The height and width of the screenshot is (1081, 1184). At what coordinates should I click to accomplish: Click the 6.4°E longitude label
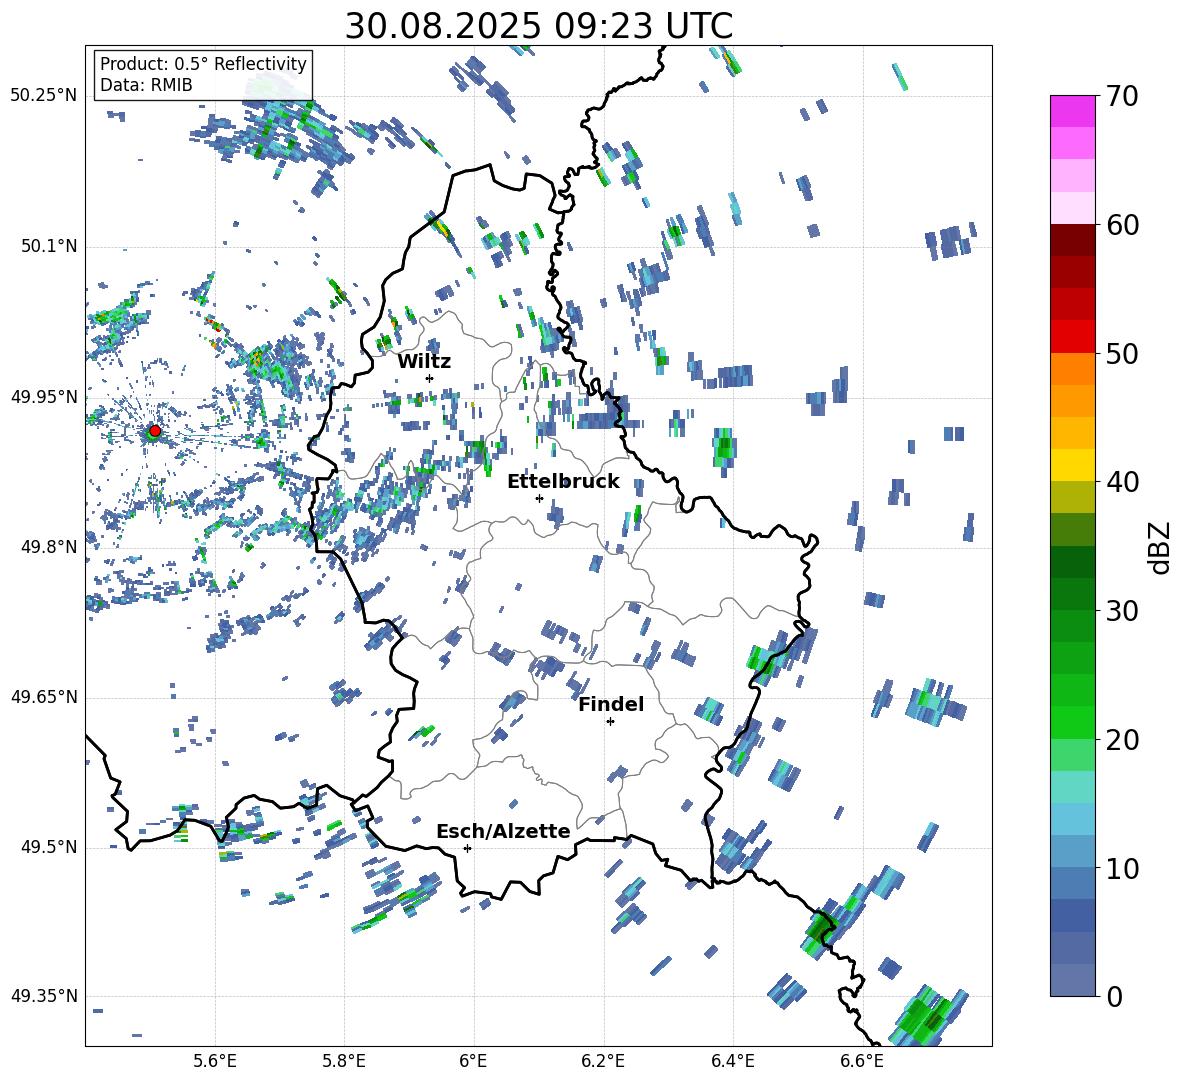(732, 1061)
